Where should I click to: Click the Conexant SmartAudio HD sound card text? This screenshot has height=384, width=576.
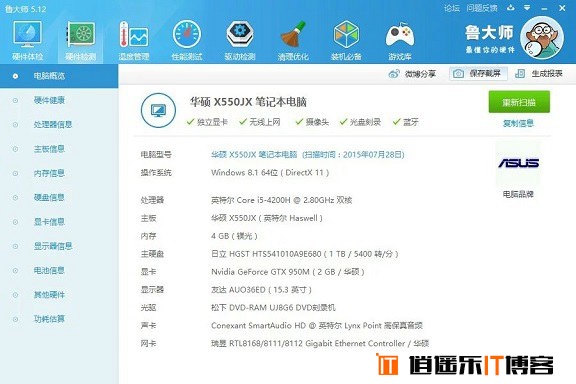click(x=317, y=326)
